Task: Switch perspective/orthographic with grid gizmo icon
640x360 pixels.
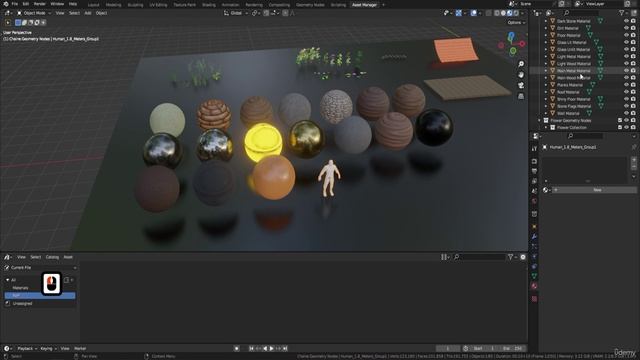Action: [x=521, y=96]
